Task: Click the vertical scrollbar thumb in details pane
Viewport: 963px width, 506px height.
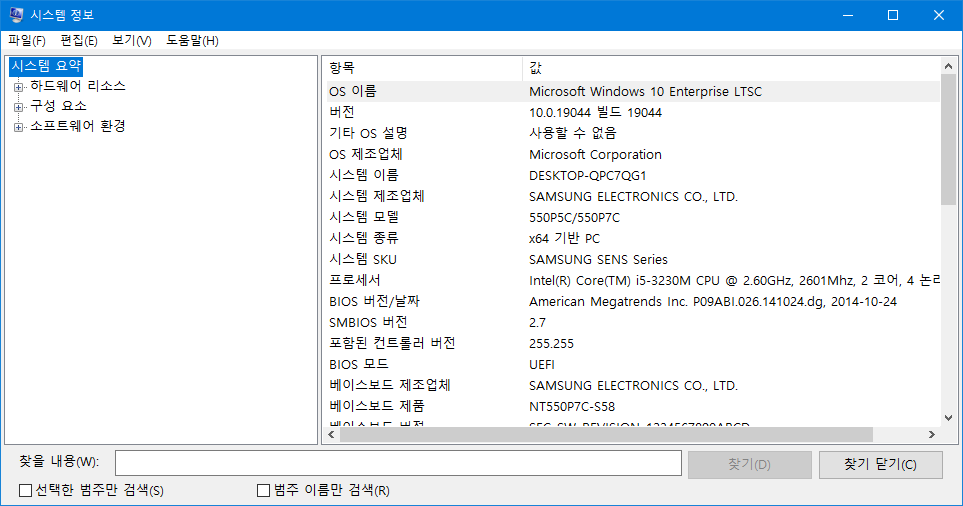Action: [x=948, y=139]
